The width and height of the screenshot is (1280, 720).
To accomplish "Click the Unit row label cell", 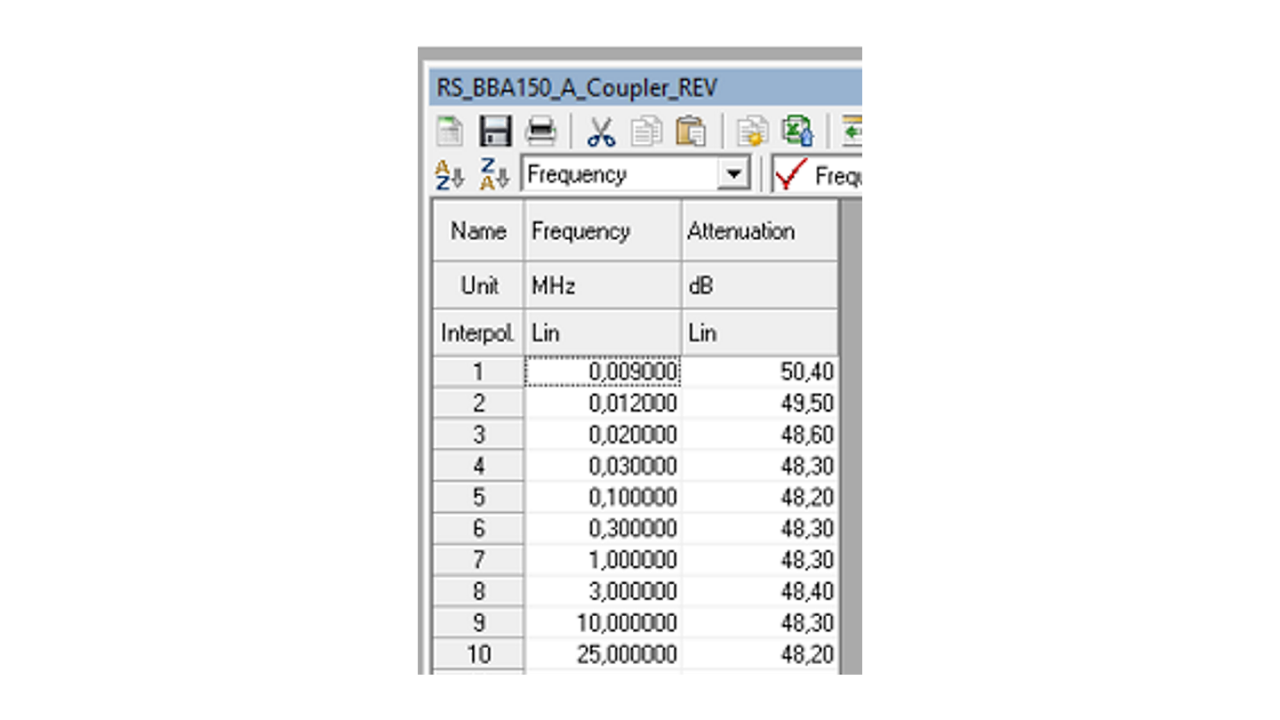I will coord(478,286).
